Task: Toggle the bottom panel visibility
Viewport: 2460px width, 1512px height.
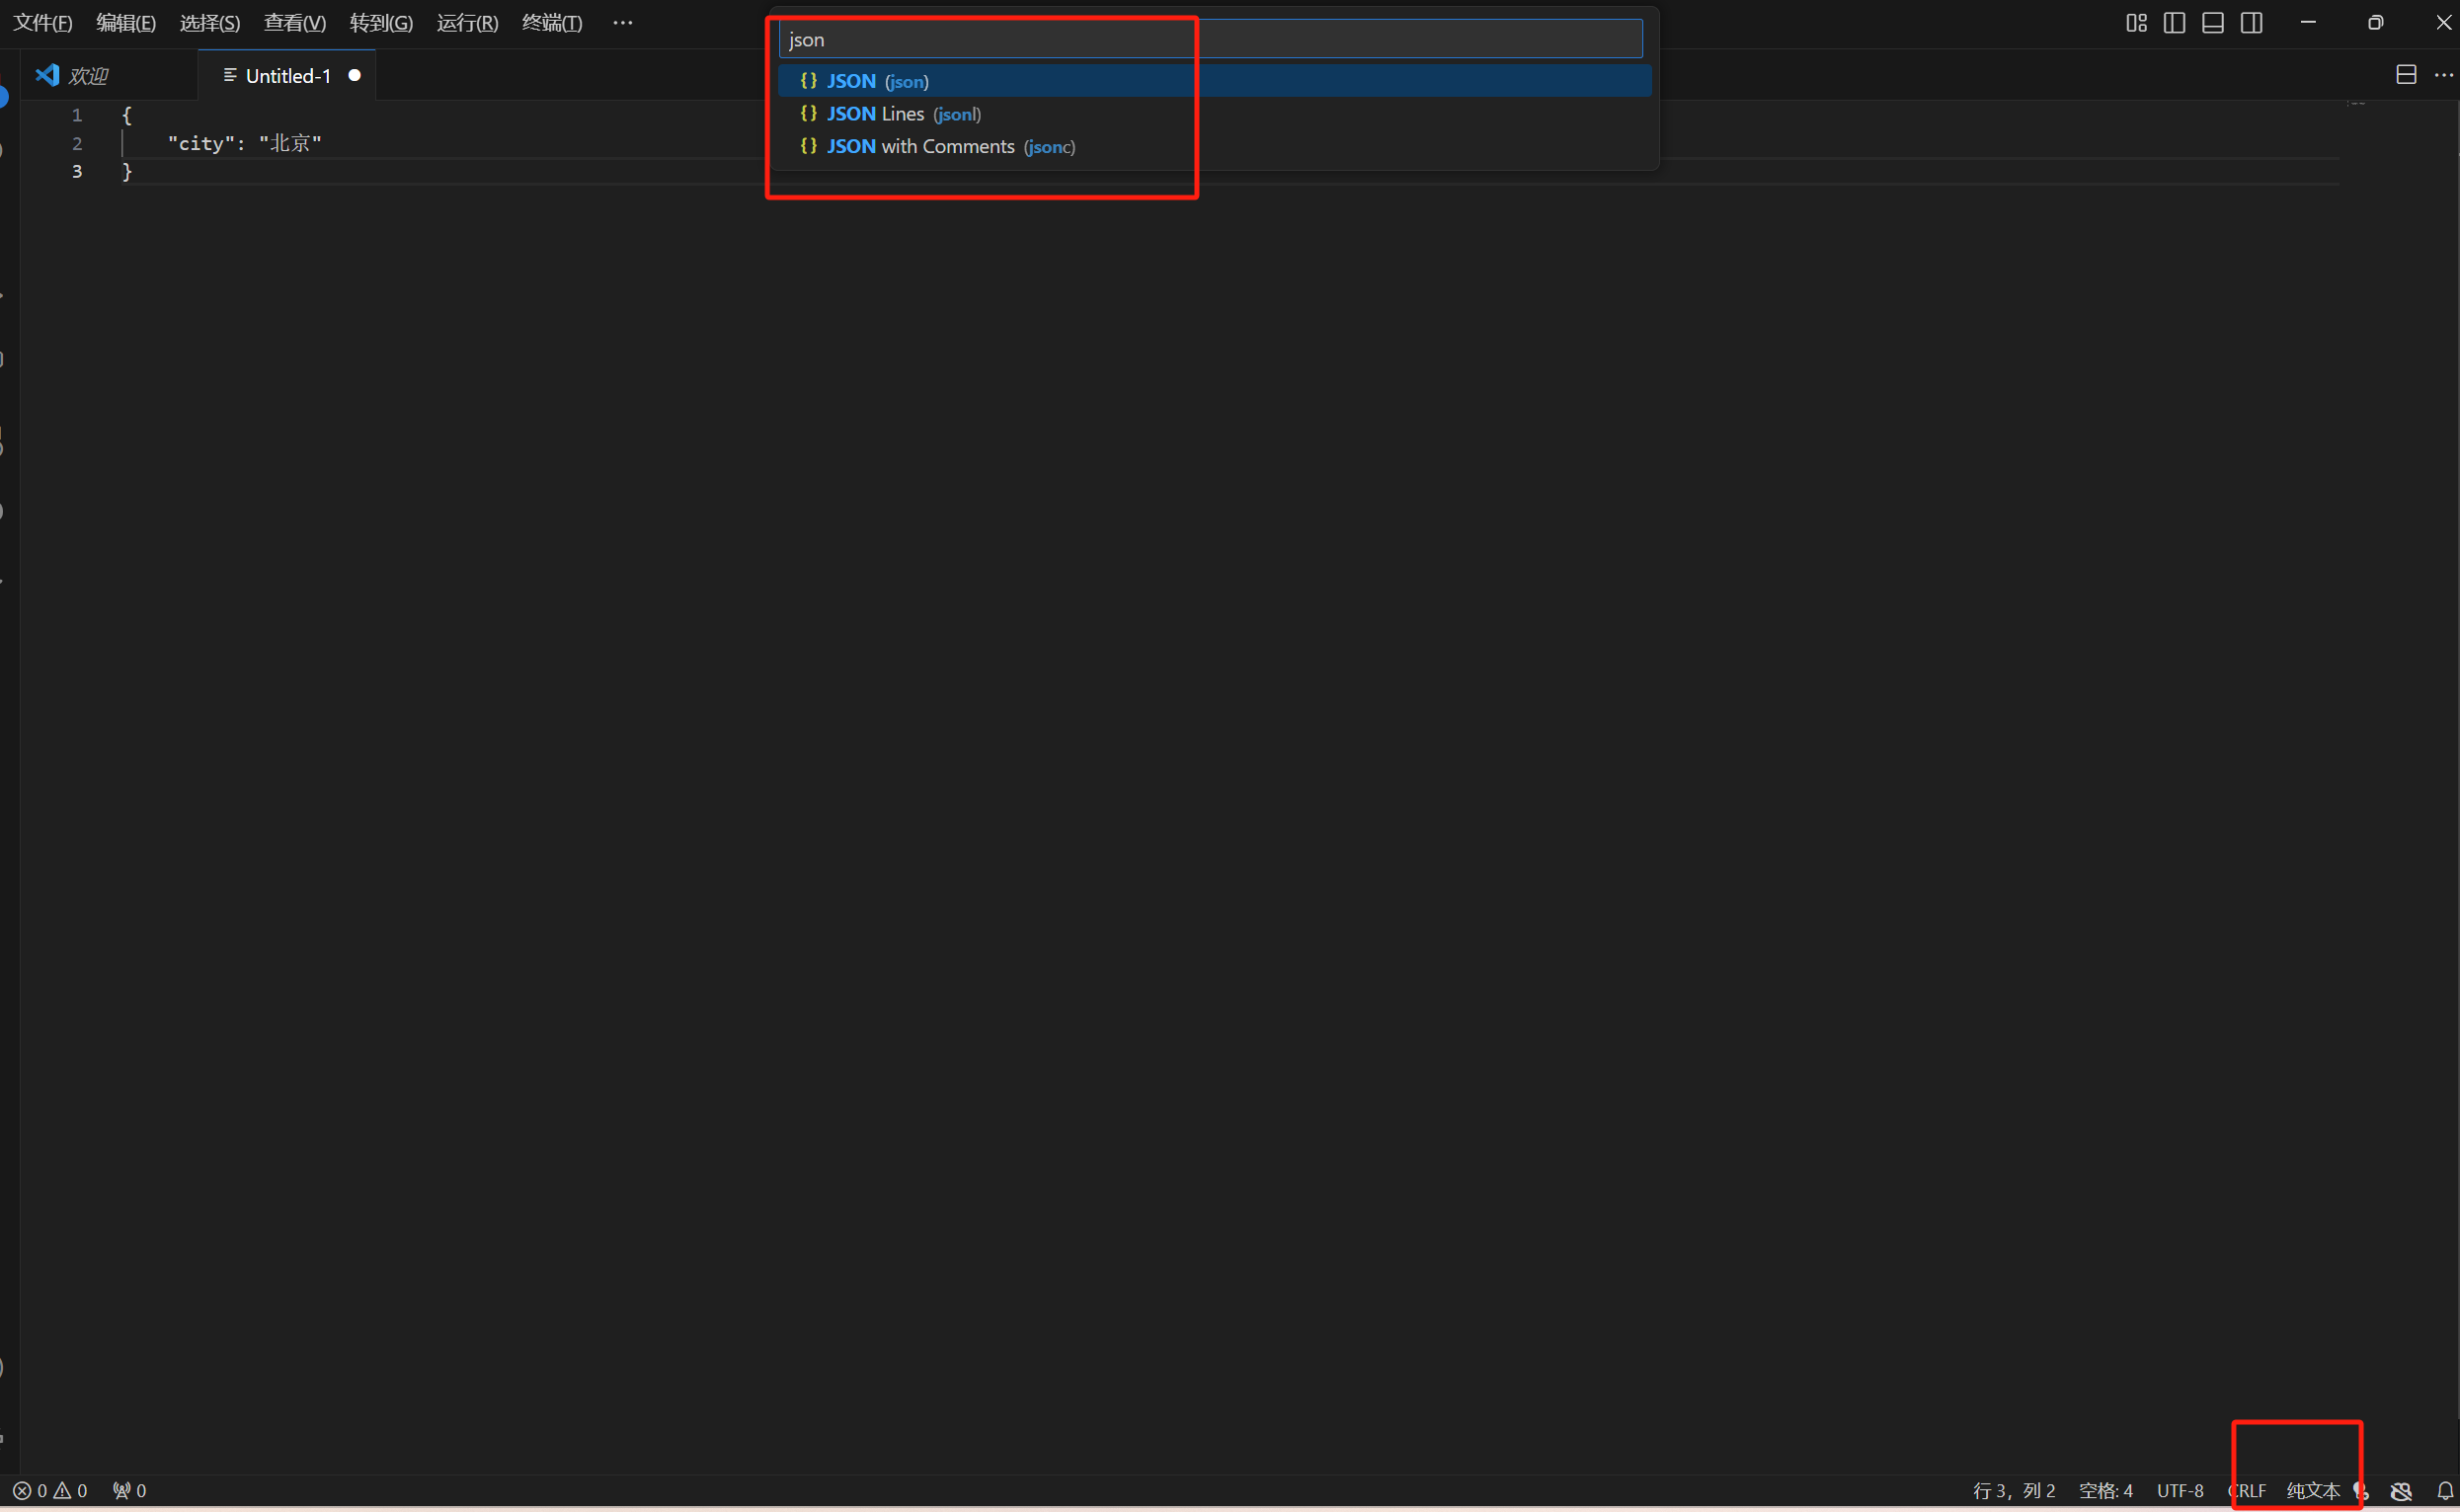Action: (2213, 23)
